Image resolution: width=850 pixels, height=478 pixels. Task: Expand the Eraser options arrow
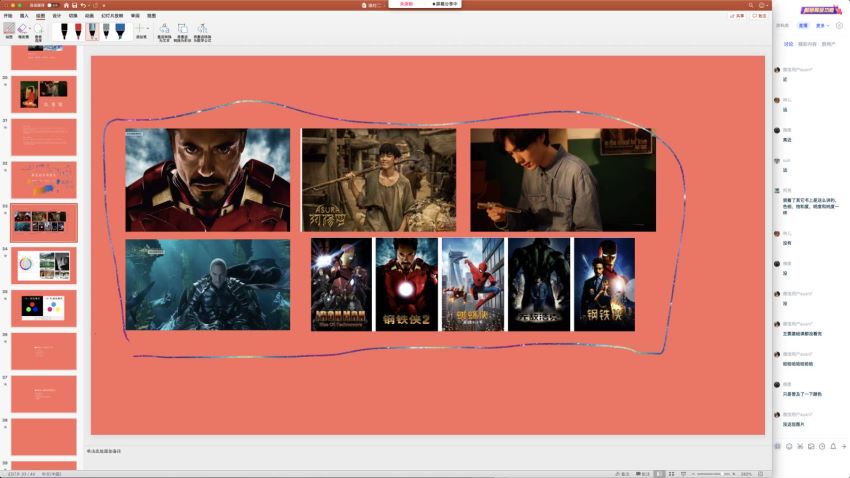tap(29, 28)
